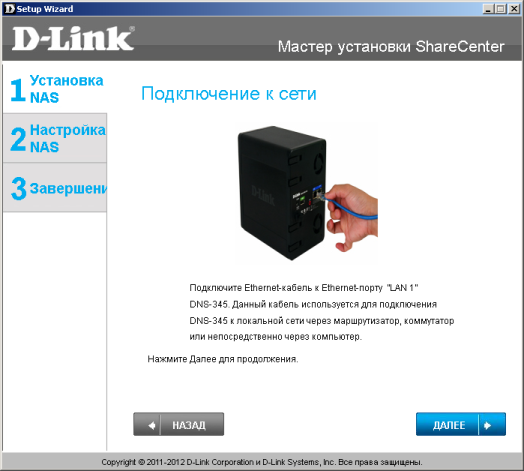This screenshot has width=524, height=471.
Task: Click the large number 3 step icon
Action: click(18, 189)
